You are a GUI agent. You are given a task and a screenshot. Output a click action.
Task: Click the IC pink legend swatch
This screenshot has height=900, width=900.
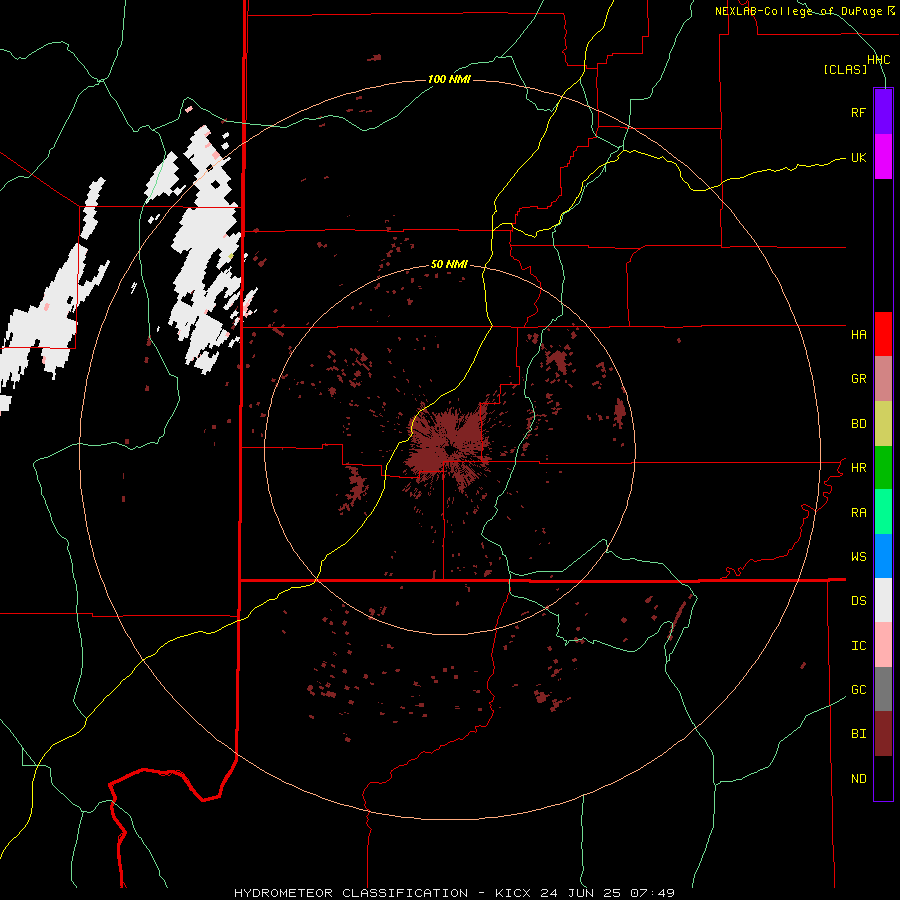(x=883, y=645)
